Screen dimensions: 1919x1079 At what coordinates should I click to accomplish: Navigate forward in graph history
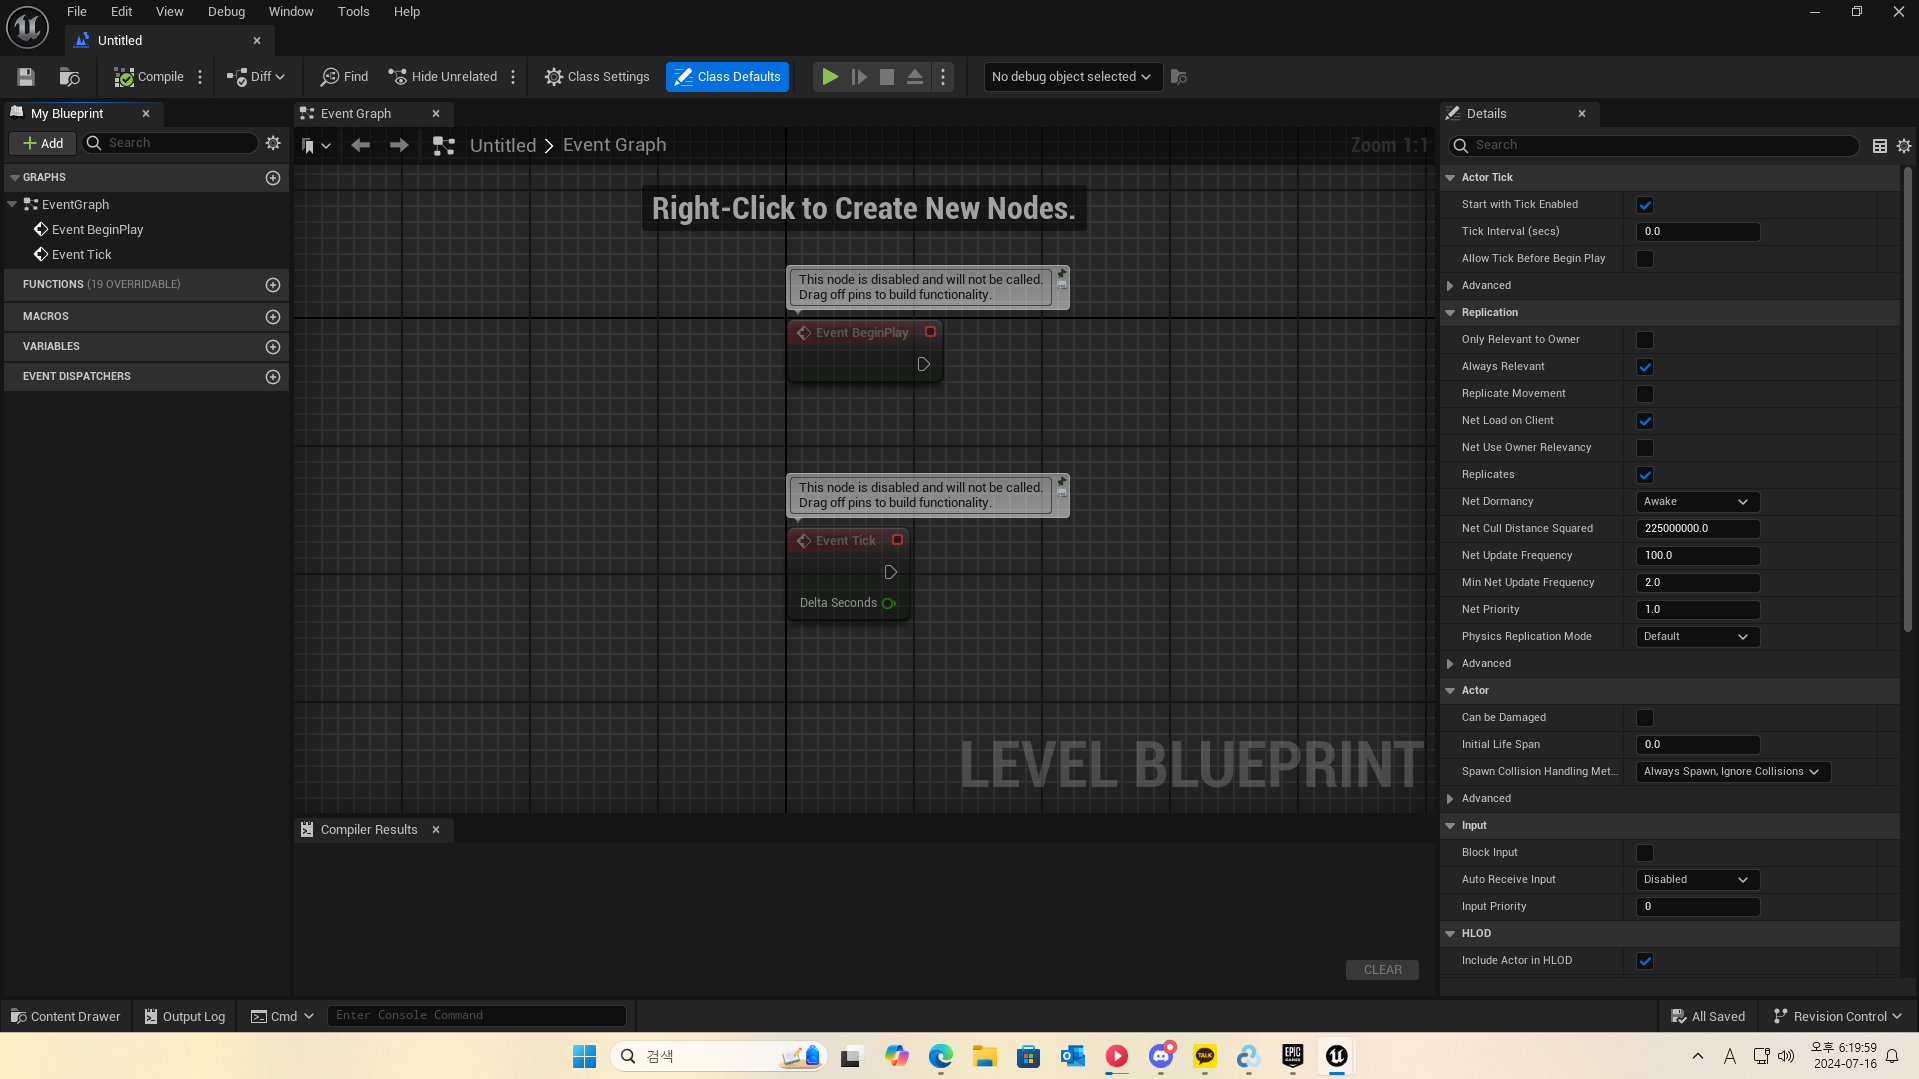tap(399, 146)
